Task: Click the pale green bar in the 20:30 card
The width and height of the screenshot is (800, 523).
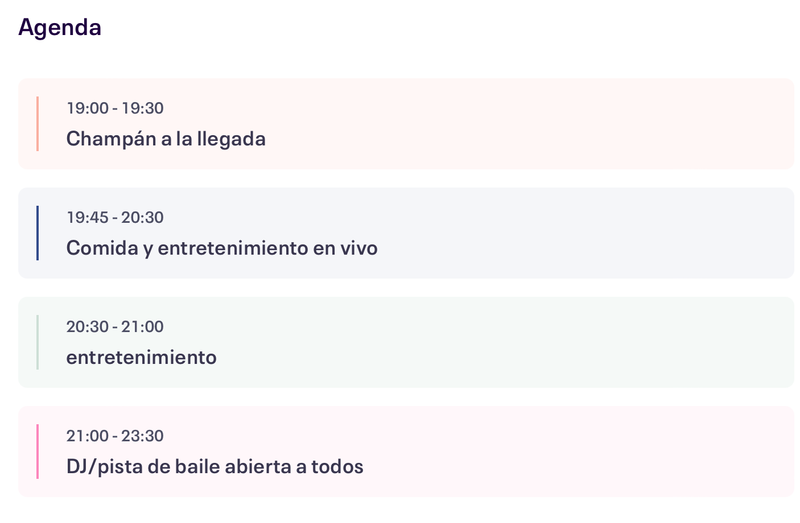Action: click(37, 342)
